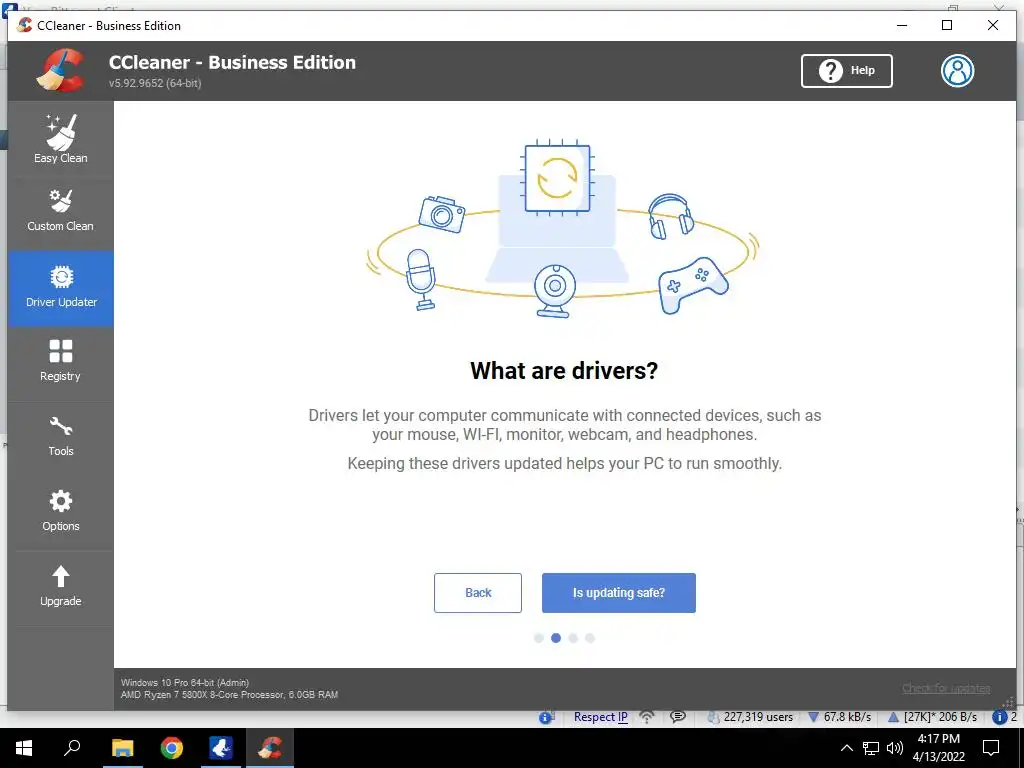Click the CCleaner taskbar icon
The height and width of the screenshot is (768, 1024).
270,748
